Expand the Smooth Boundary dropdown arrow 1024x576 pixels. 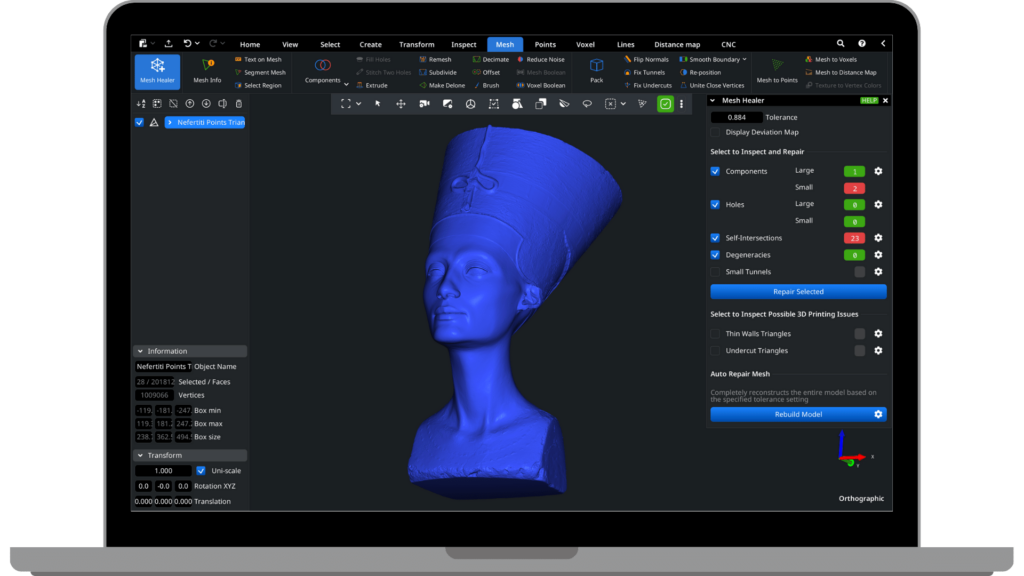pyautogui.click(x=744, y=59)
